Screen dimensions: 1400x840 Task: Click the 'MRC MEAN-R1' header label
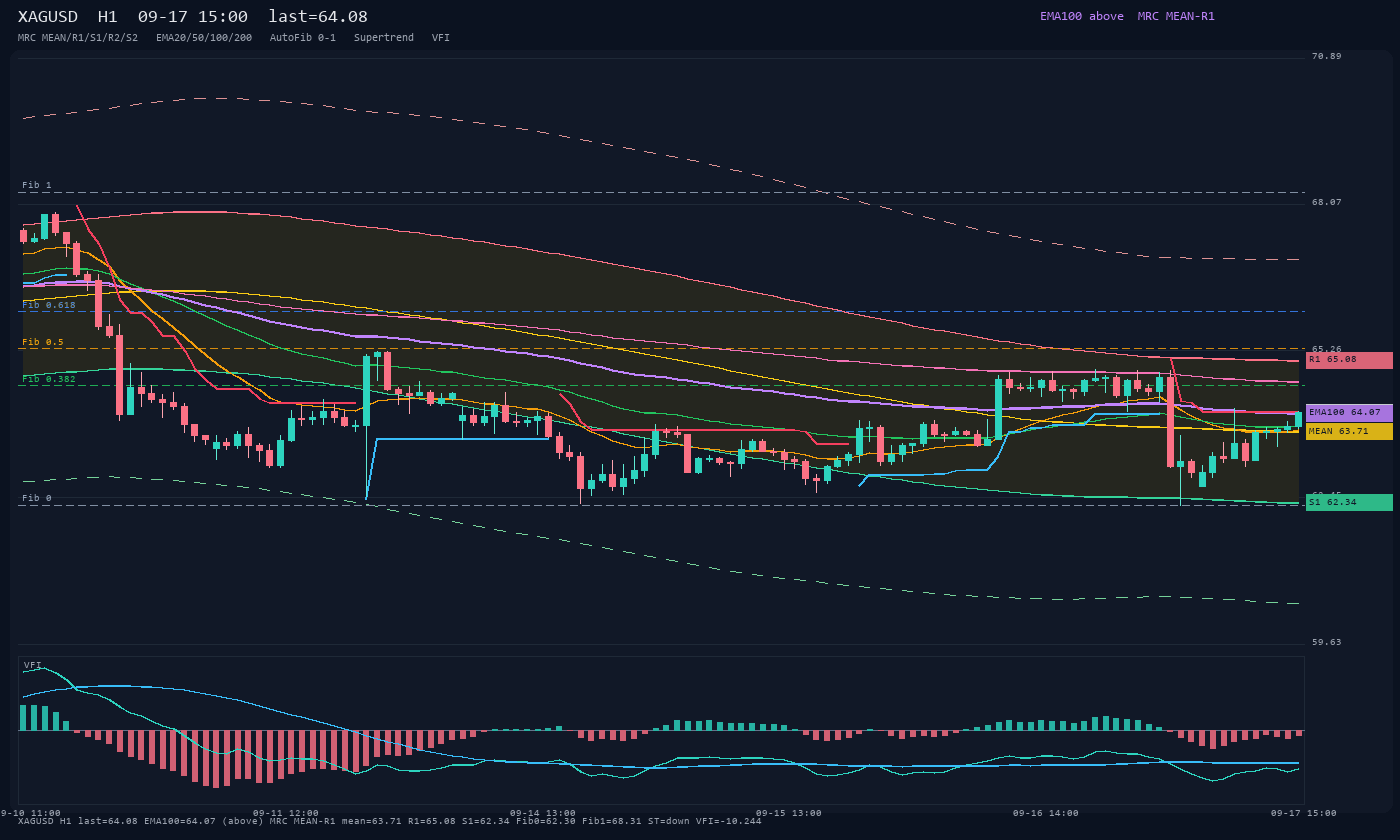[1175, 16]
